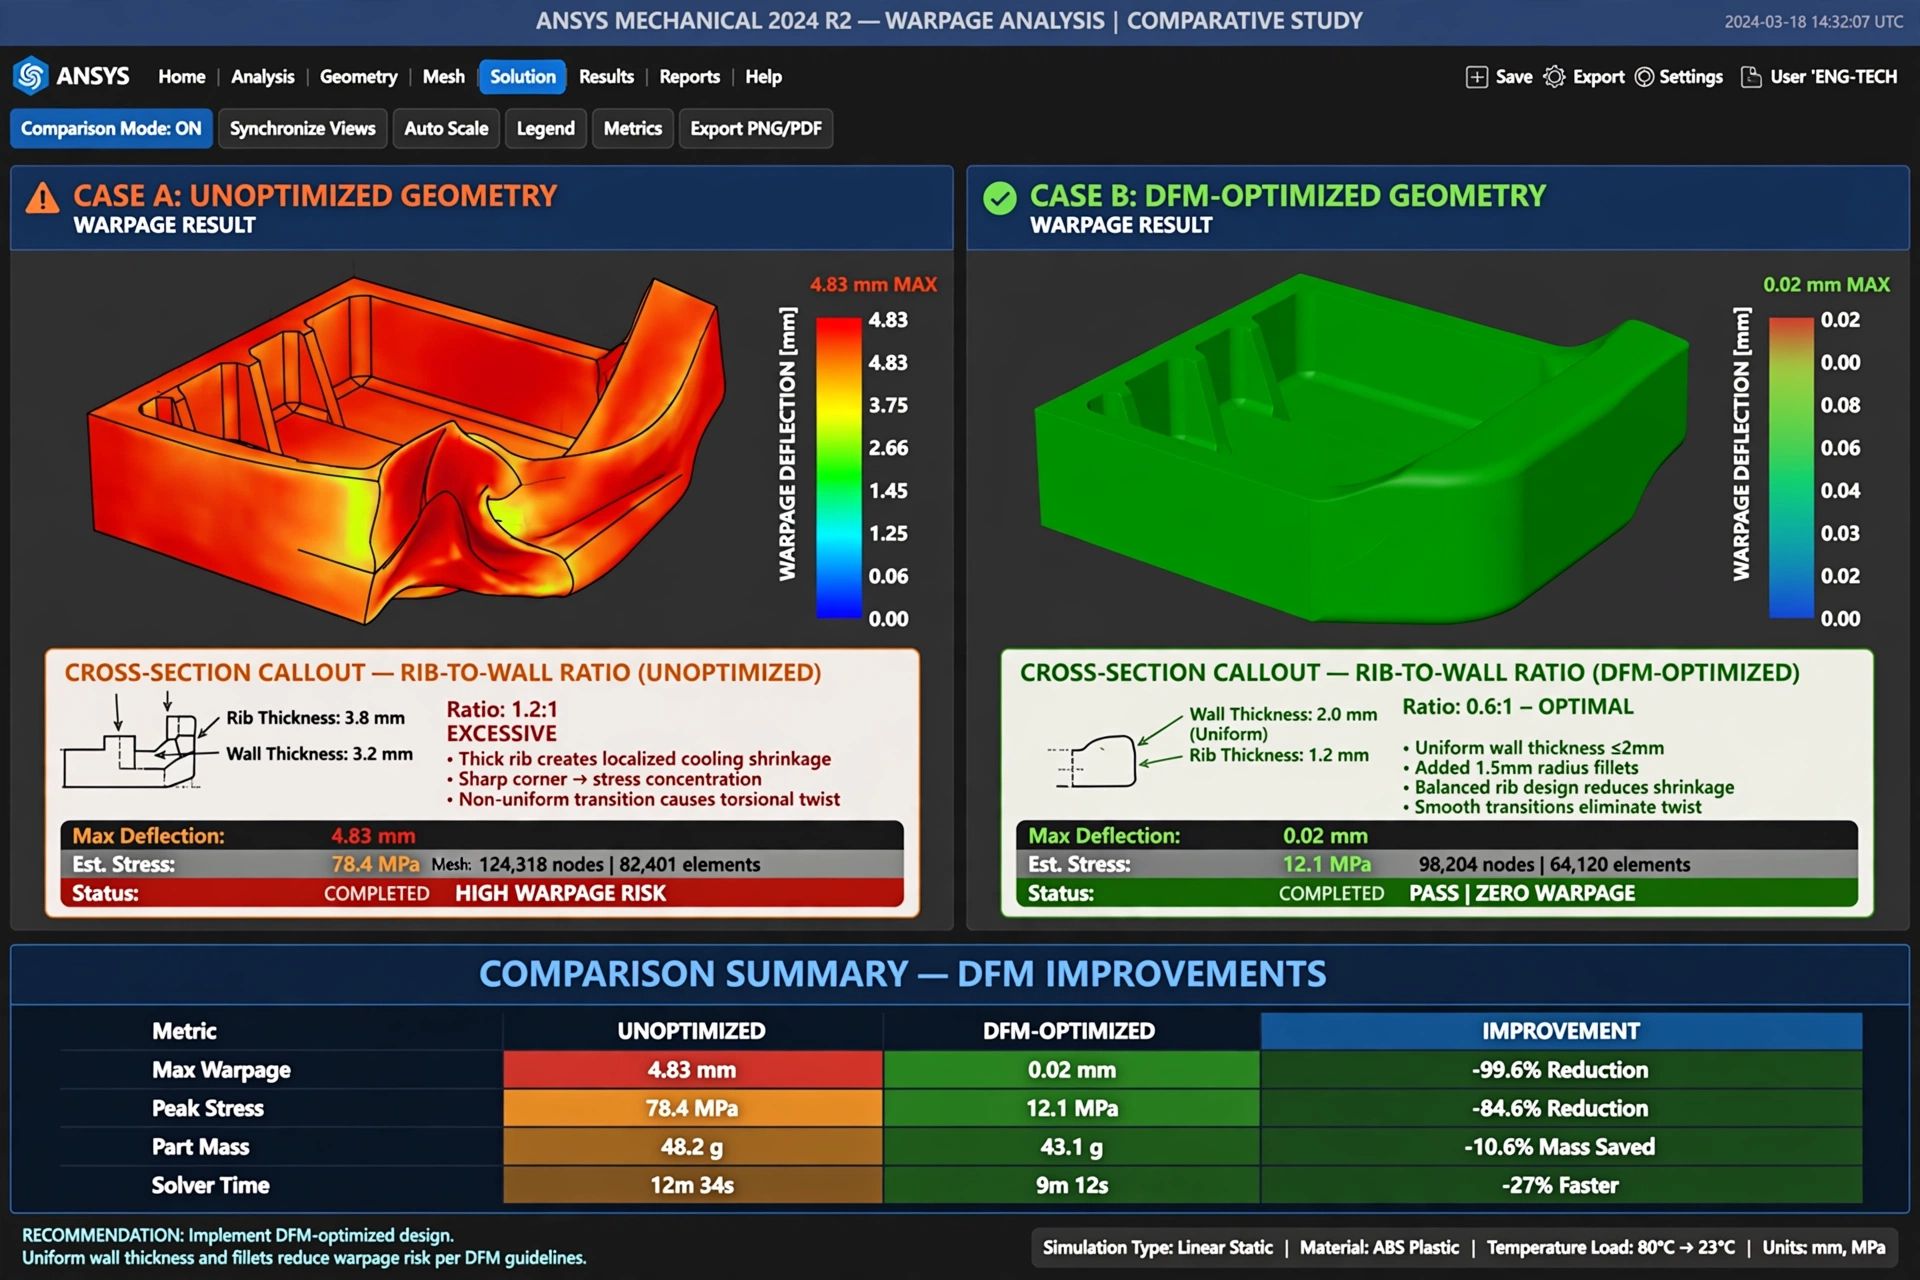The width and height of the screenshot is (1920, 1280).
Task: Click Simulation Type: Linear Static
Action: click(1157, 1247)
